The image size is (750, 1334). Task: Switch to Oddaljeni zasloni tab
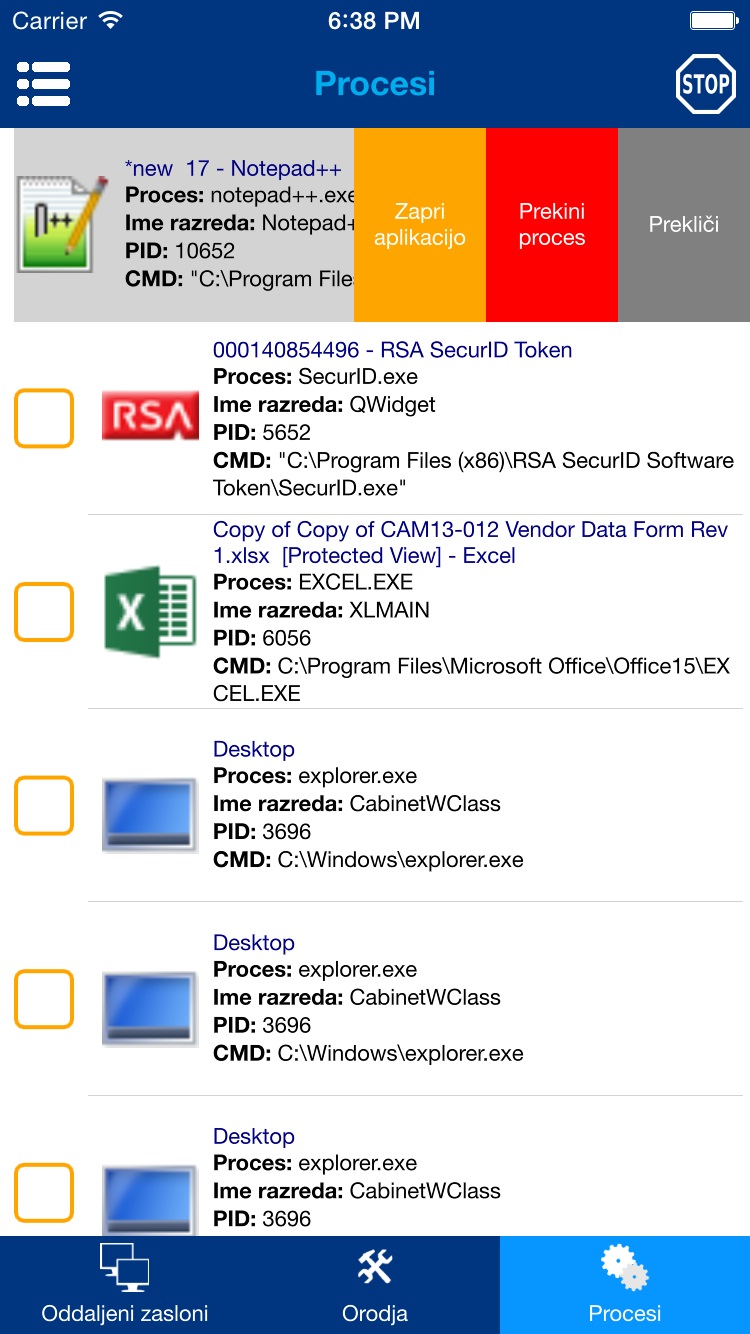(x=125, y=1285)
